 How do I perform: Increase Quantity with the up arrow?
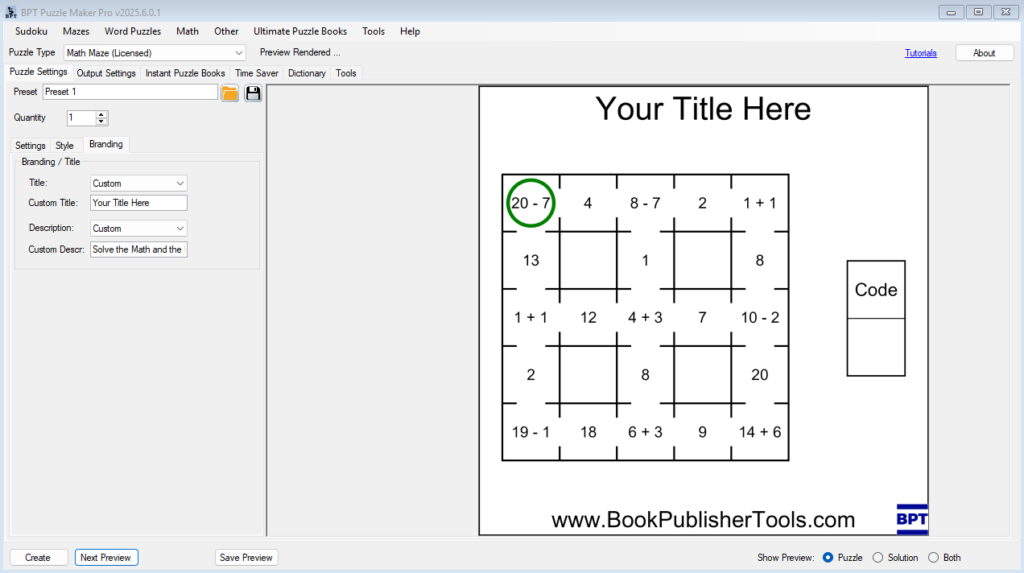click(101, 114)
